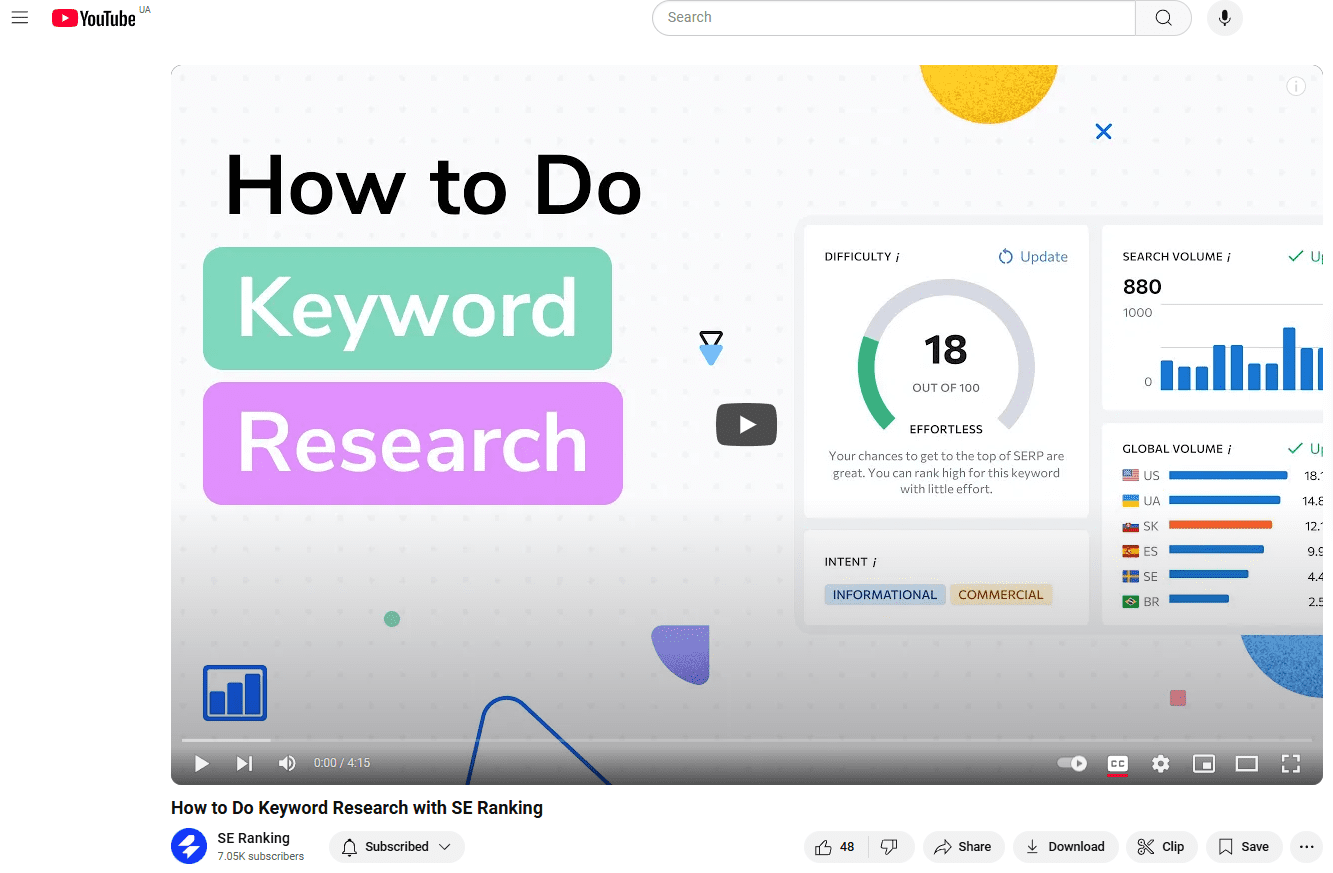1333x873 pixels.
Task: Toggle closed captions CC button
Action: point(1118,764)
